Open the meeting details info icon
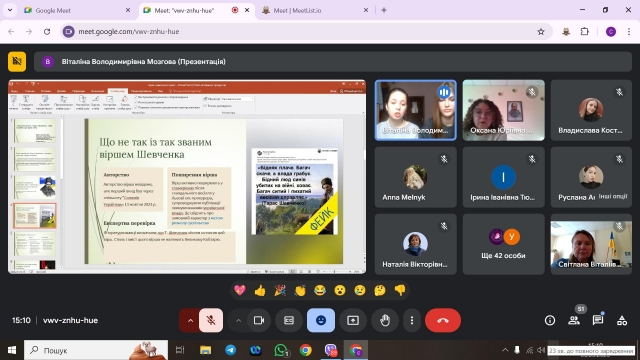Screen dimensions: 640x360 click(x=550, y=320)
